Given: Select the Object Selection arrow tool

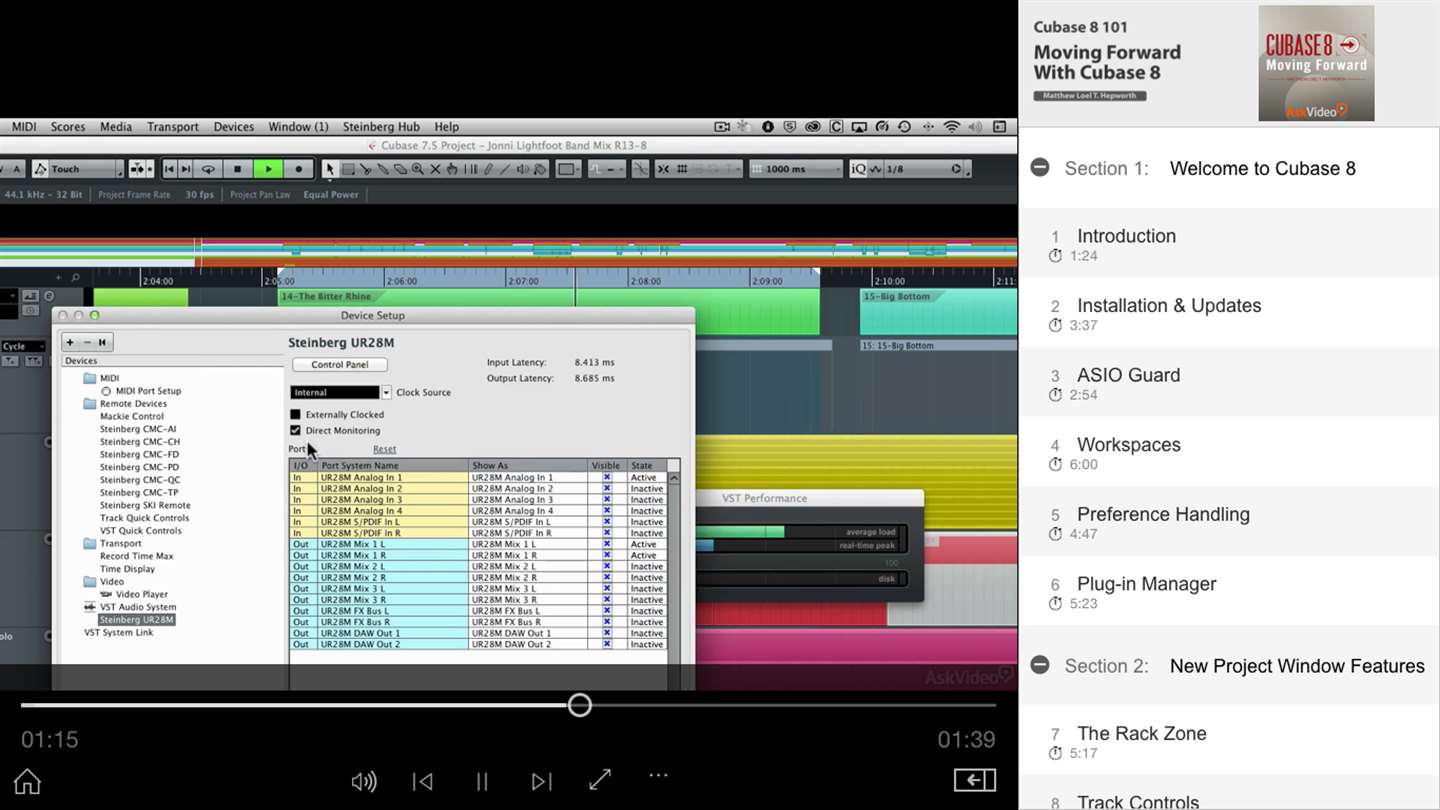Looking at the screenshot, I should [330, 169].
